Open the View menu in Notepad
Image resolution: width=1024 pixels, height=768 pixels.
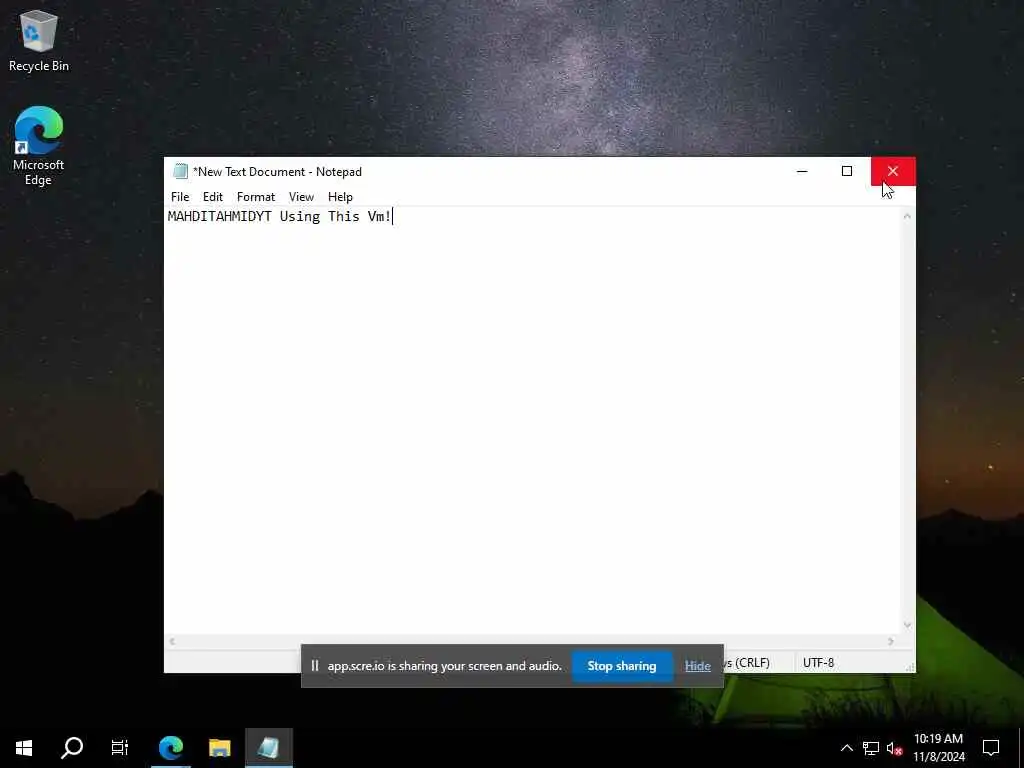click(301, 197)
